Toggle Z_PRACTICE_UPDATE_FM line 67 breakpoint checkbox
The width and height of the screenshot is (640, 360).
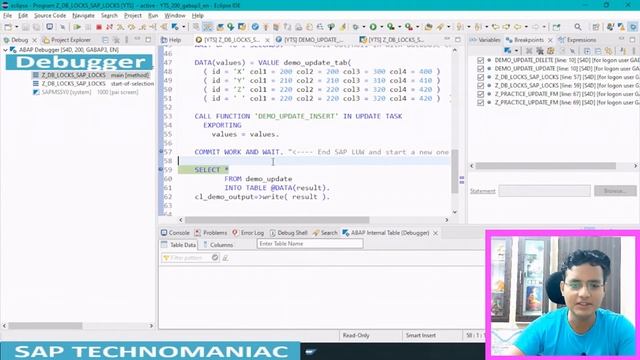pos(480,94)
